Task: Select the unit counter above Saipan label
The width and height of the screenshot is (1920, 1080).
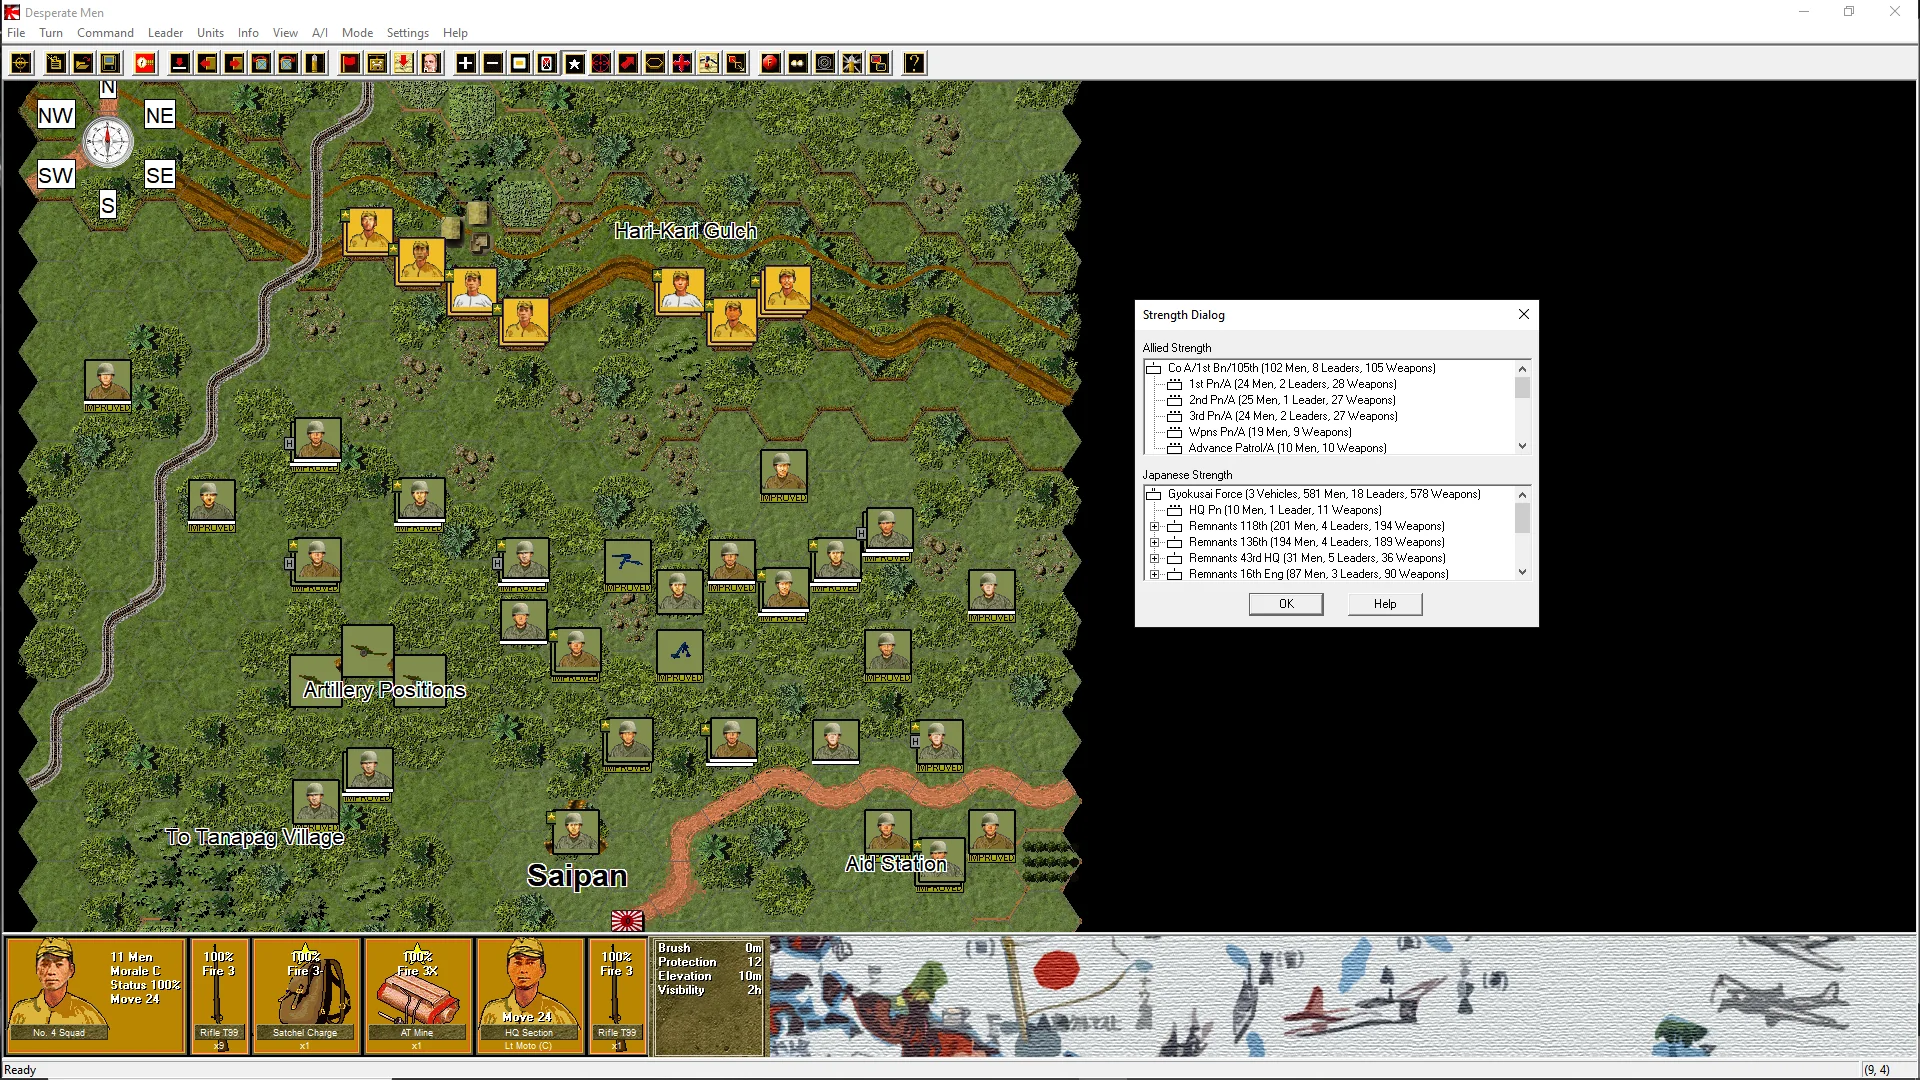Action: click(575, 832)
